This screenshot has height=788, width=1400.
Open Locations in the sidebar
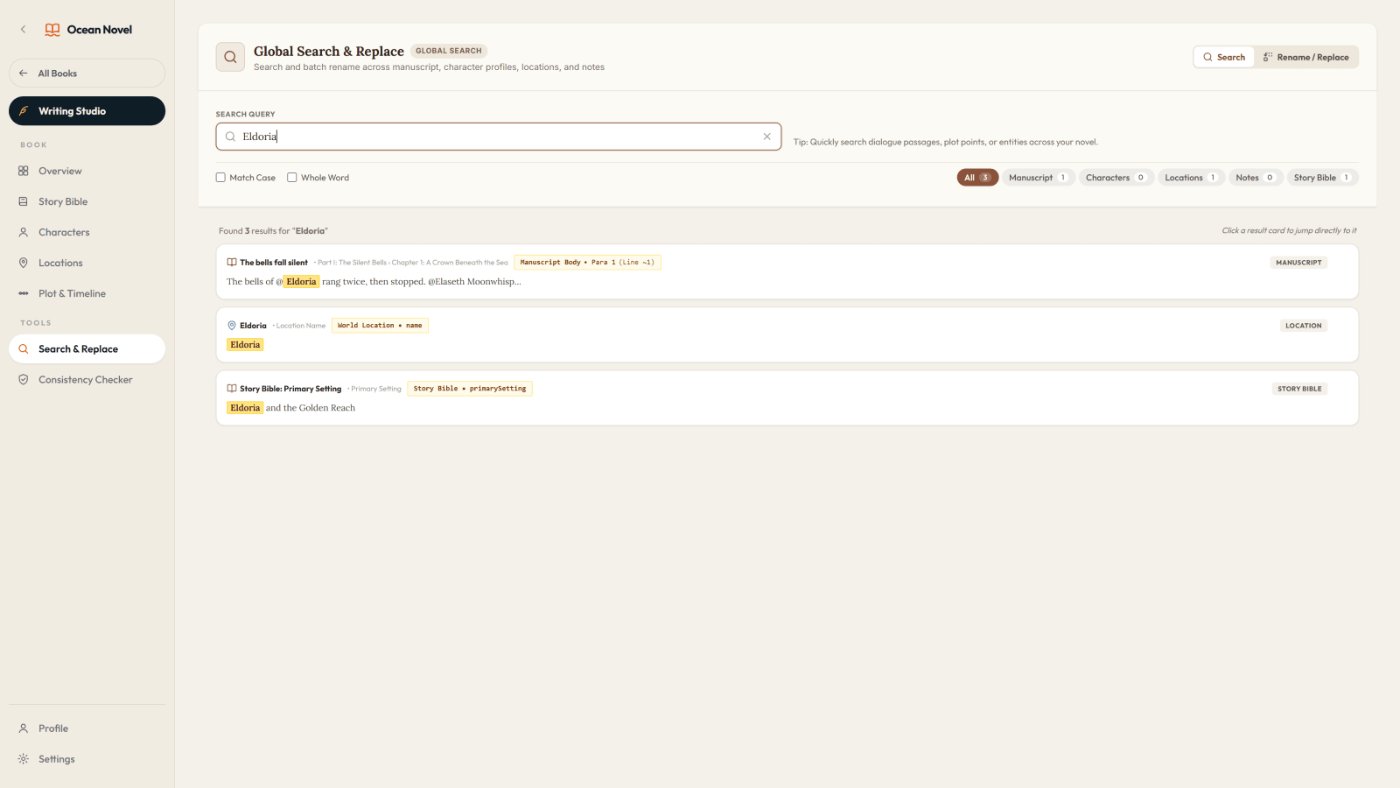click(x=87, y=263)
